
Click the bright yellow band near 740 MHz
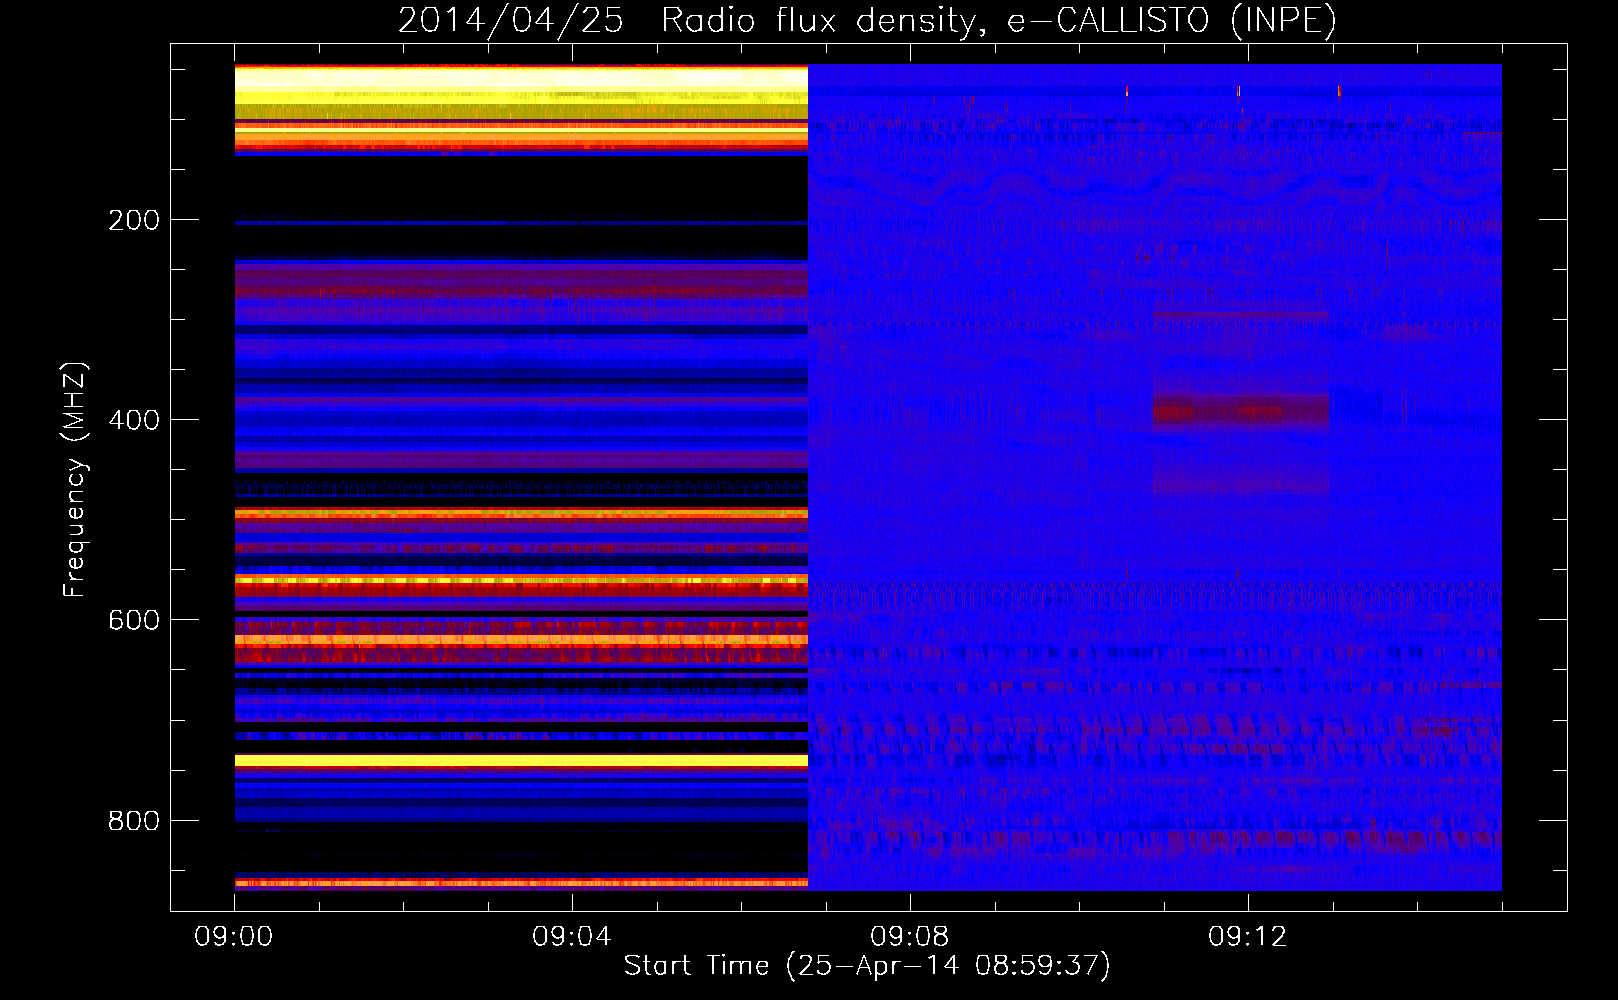coord(521,761)
